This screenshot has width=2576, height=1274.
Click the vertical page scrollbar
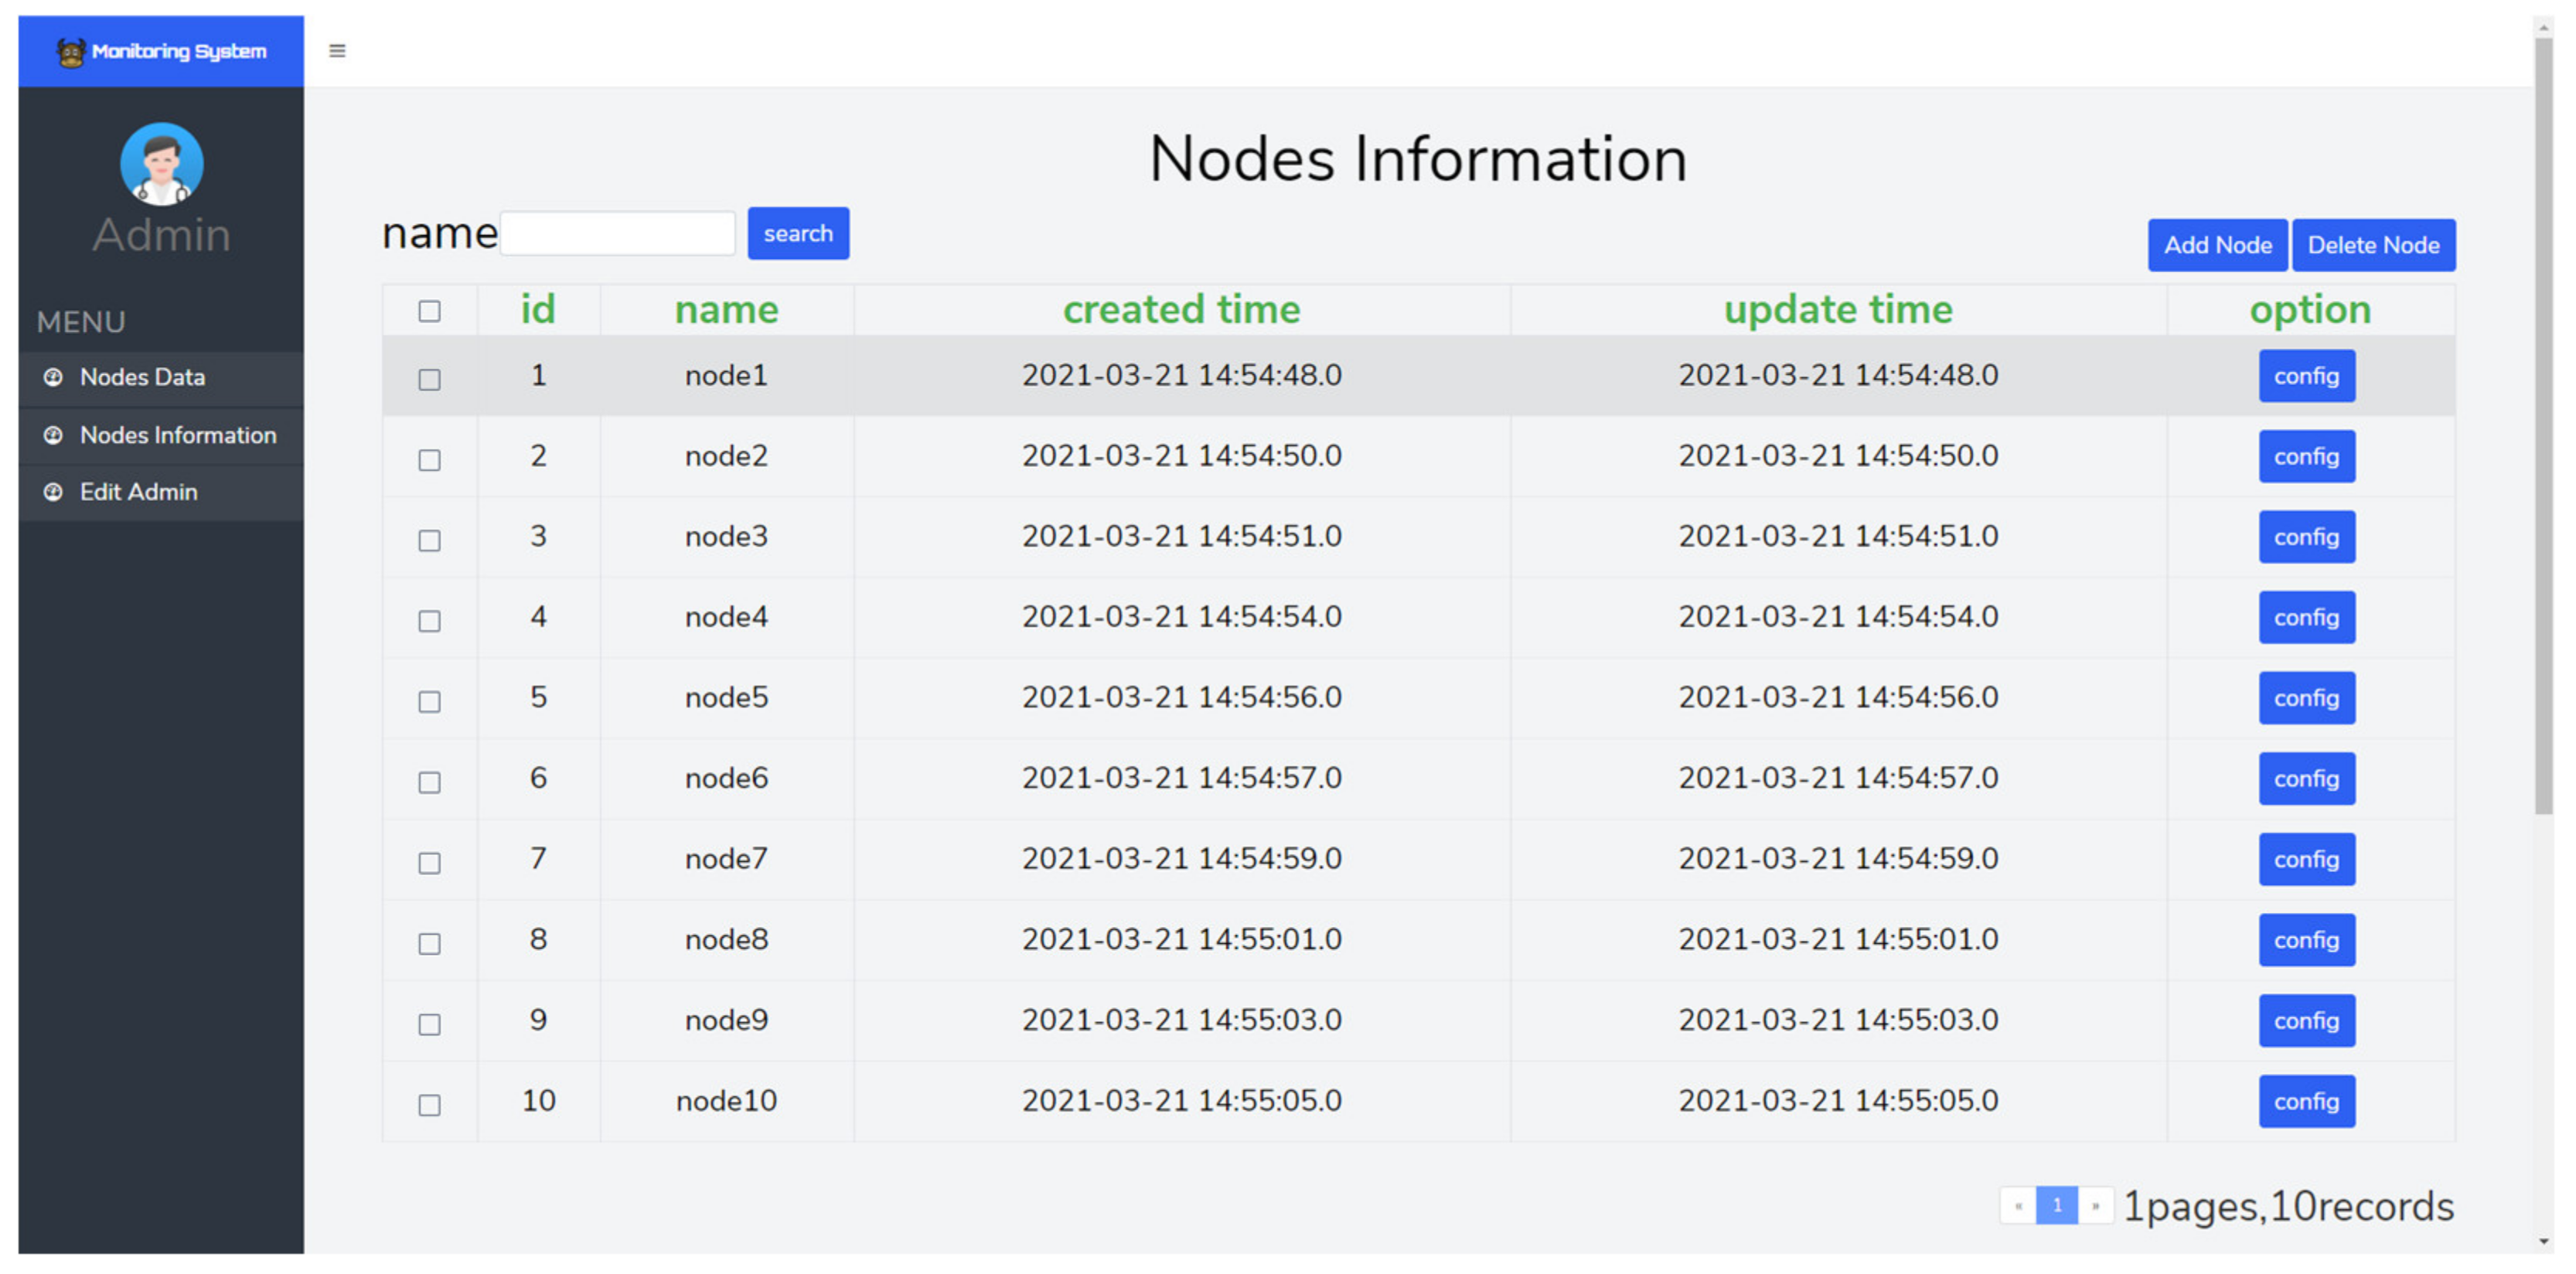pyautogui.click(x=2544, y=425)
